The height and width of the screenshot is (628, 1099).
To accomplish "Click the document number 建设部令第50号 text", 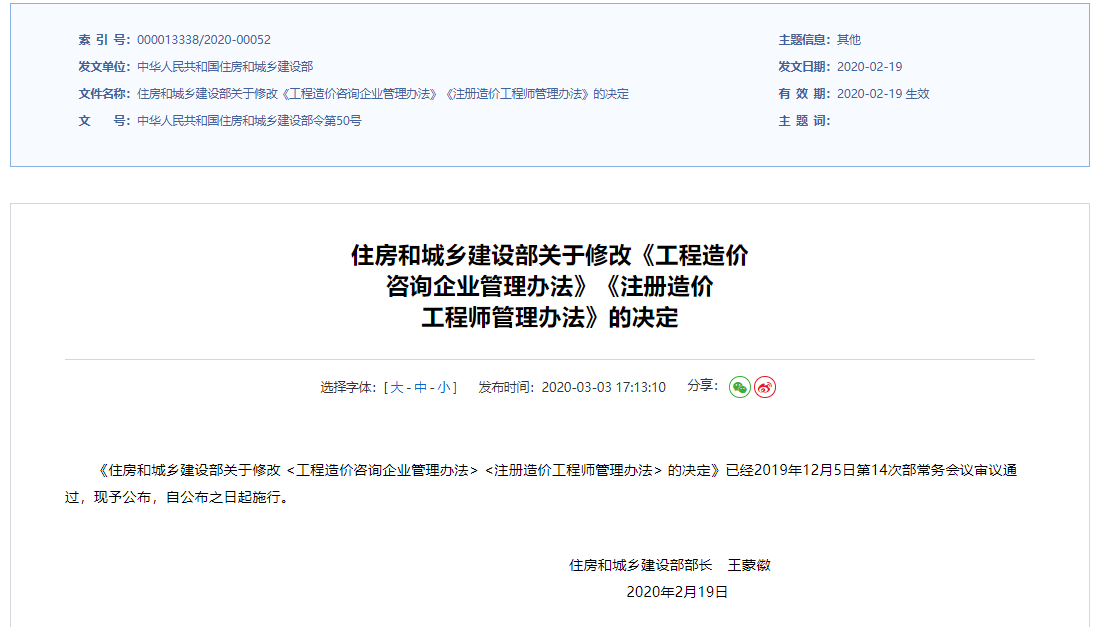I will (x=249, y=121).
